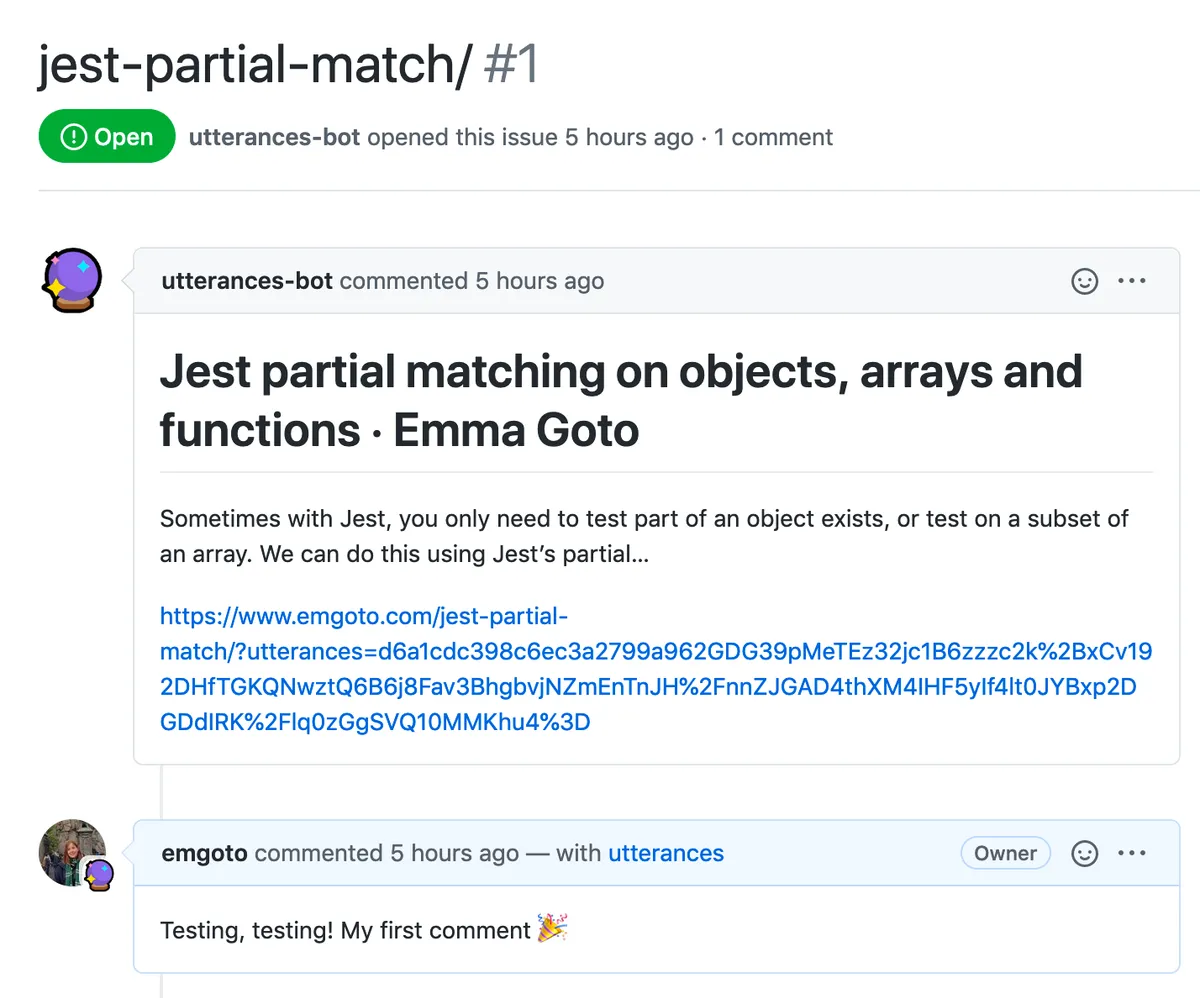
Task: Open the reaction smiley on utterances-bot comment
Action: [x=1084, y=281]
